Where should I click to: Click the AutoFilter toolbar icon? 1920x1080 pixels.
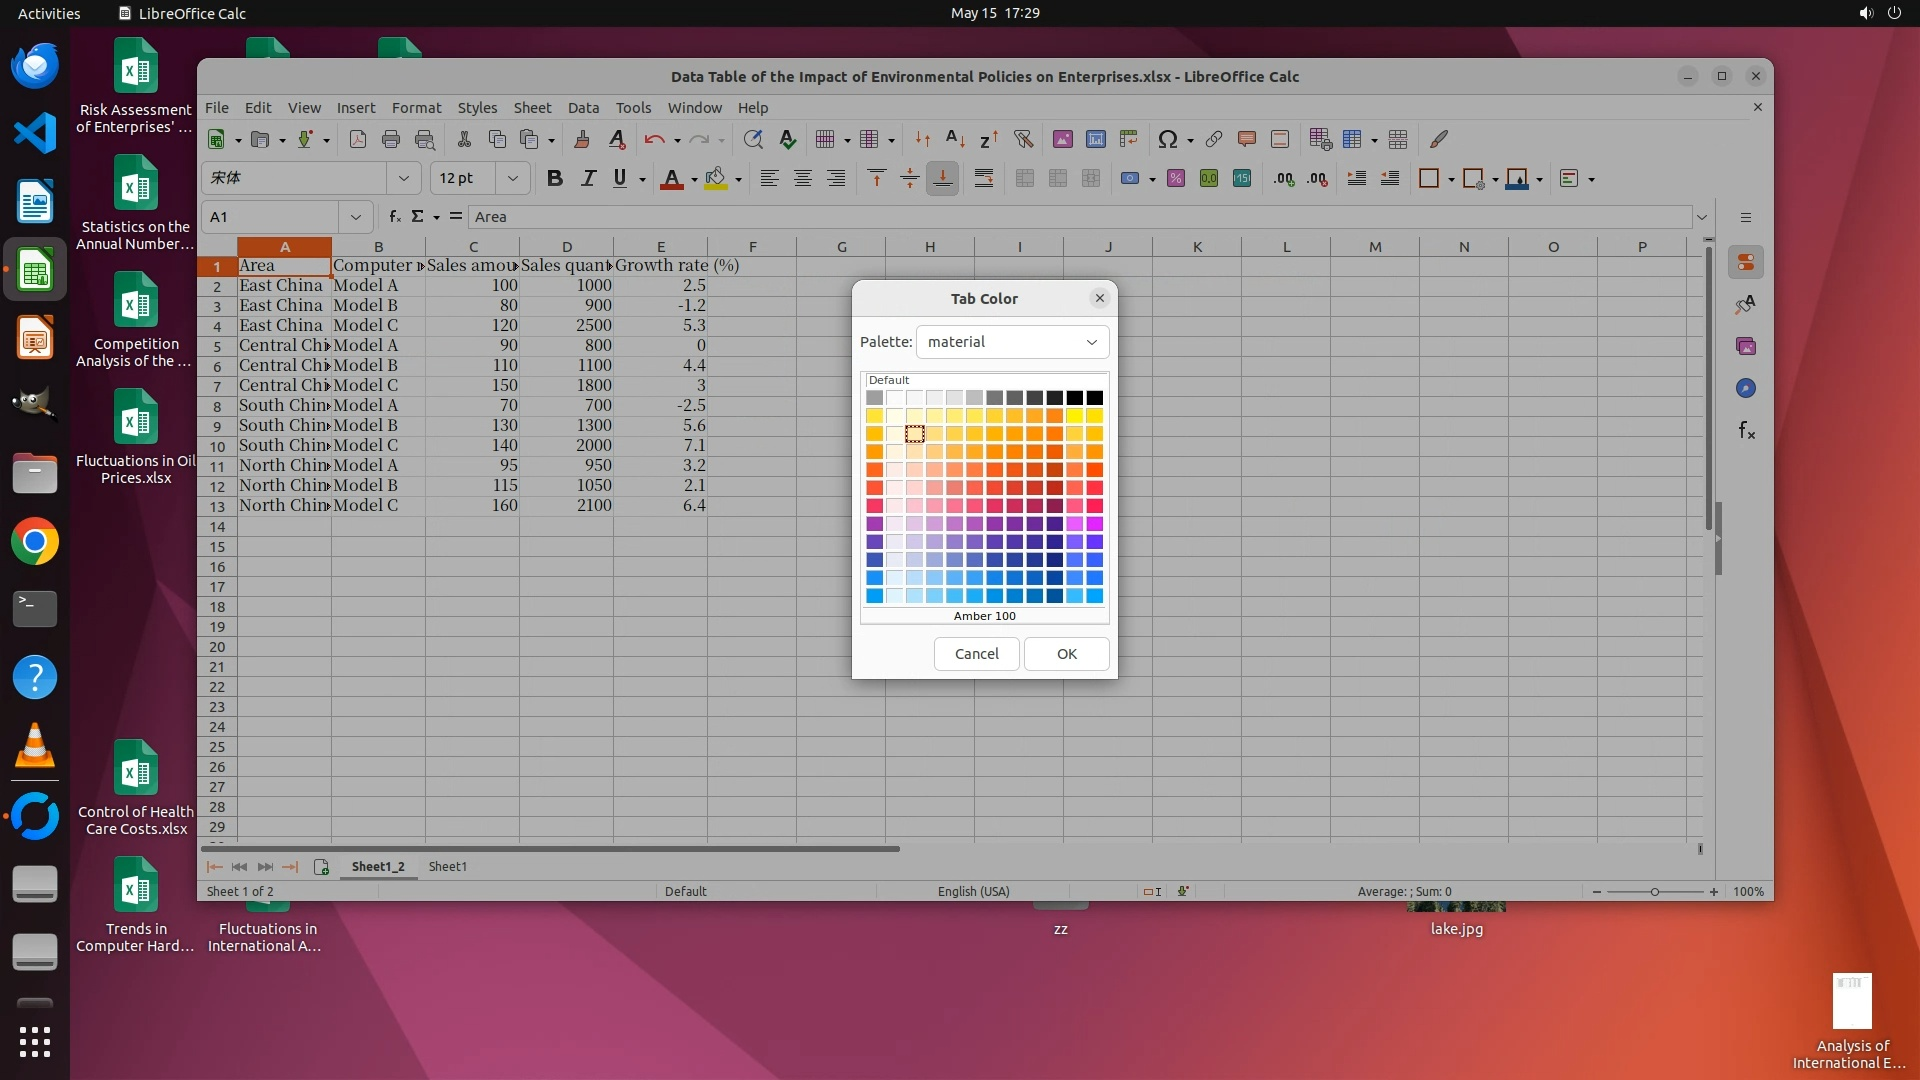coord(1022,139)
